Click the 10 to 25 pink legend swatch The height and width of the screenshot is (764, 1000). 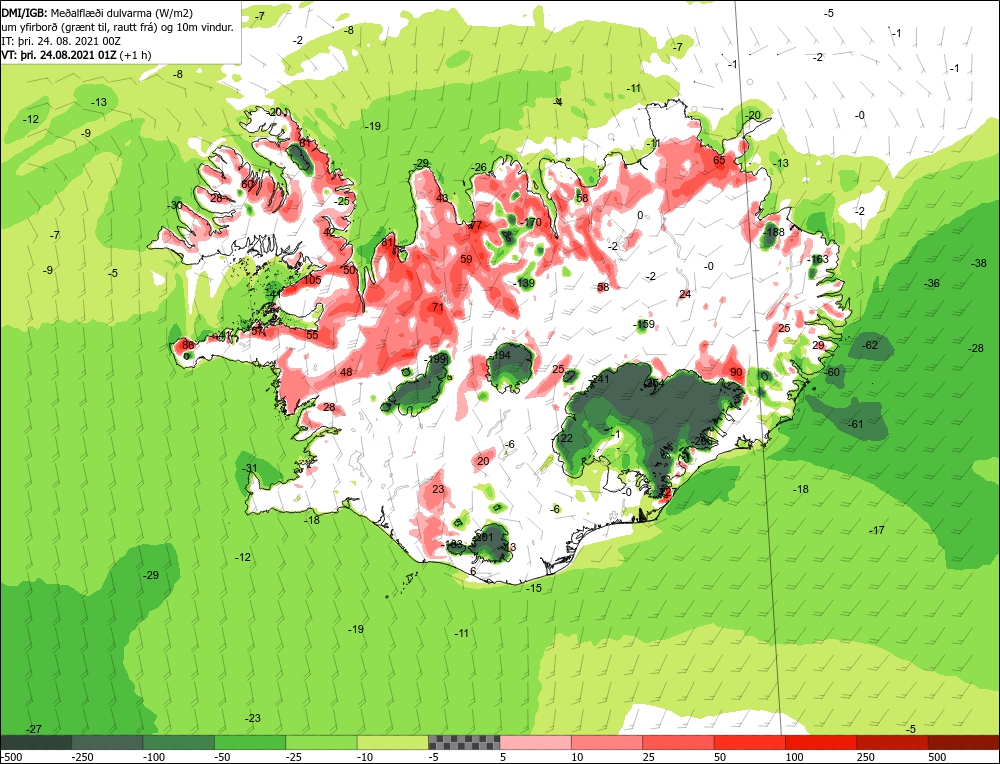point(607,742)
